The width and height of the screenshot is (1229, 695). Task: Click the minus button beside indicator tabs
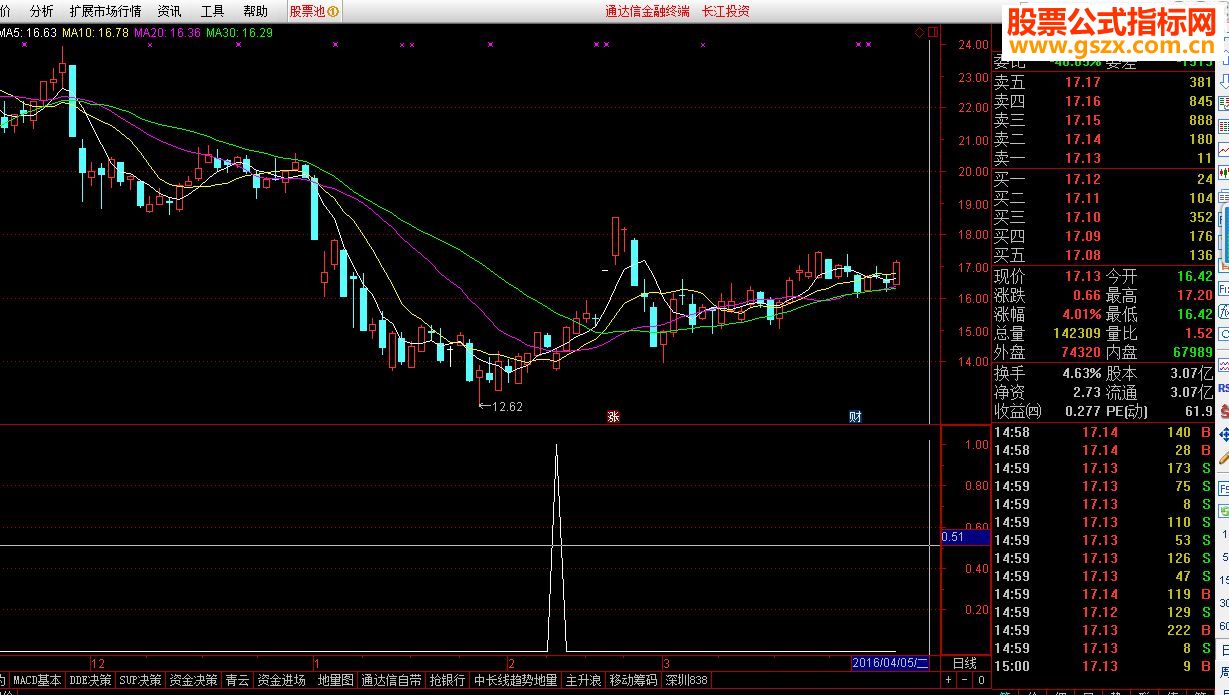pos(964,680)
